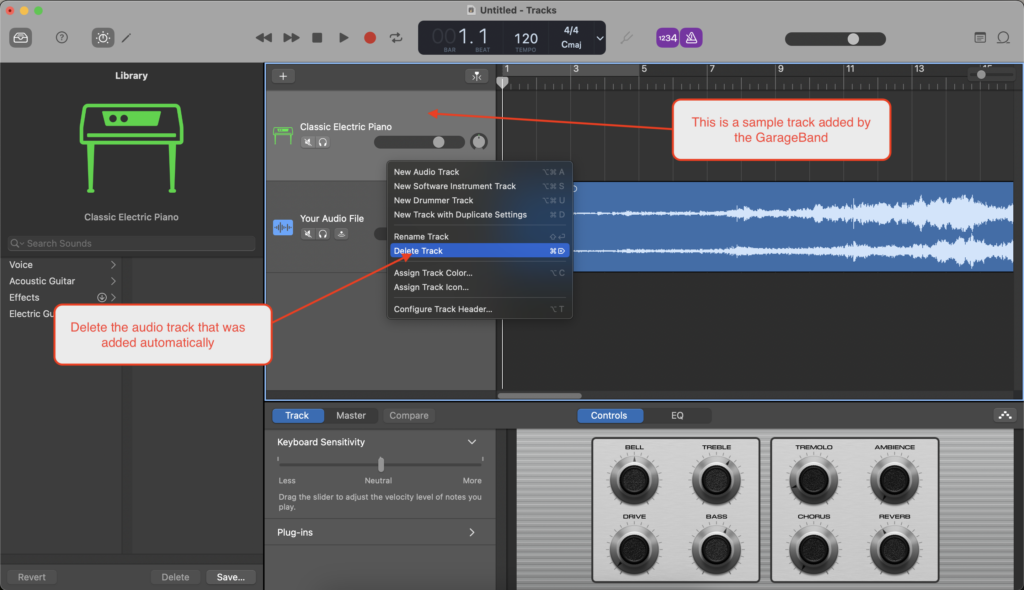This screenshot has width=1024, height=590.
Task: Click the Chorus knob
Action: 813,549
